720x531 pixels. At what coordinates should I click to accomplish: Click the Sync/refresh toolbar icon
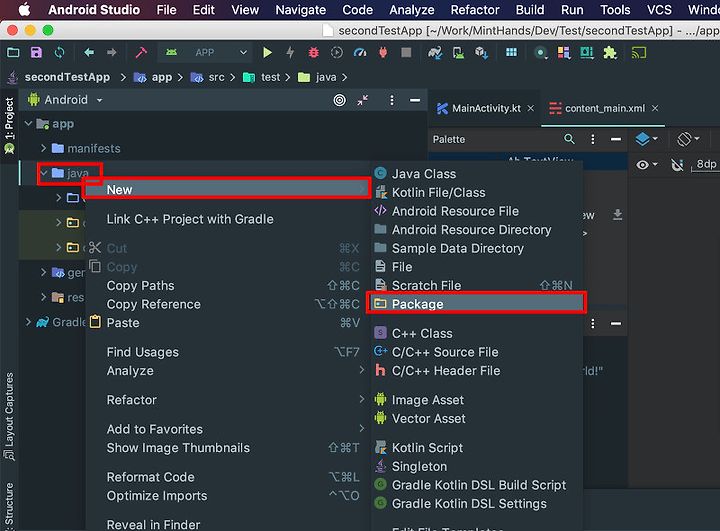pos(59,52)
